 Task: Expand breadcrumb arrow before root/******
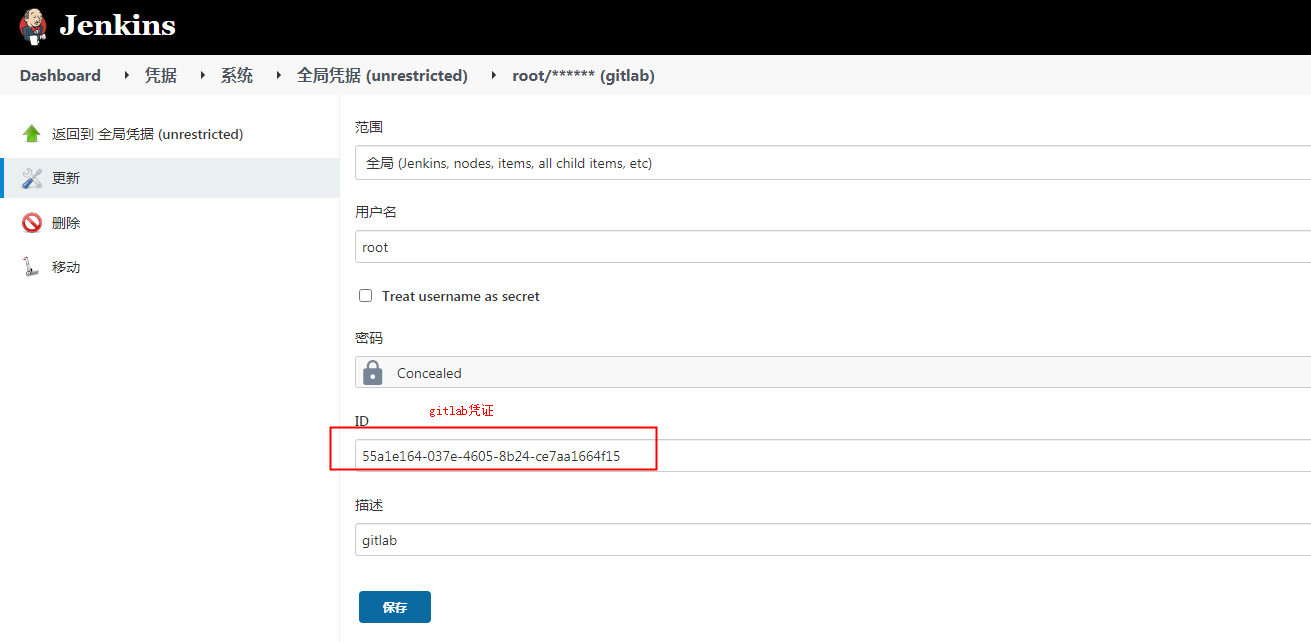(493, 75)
